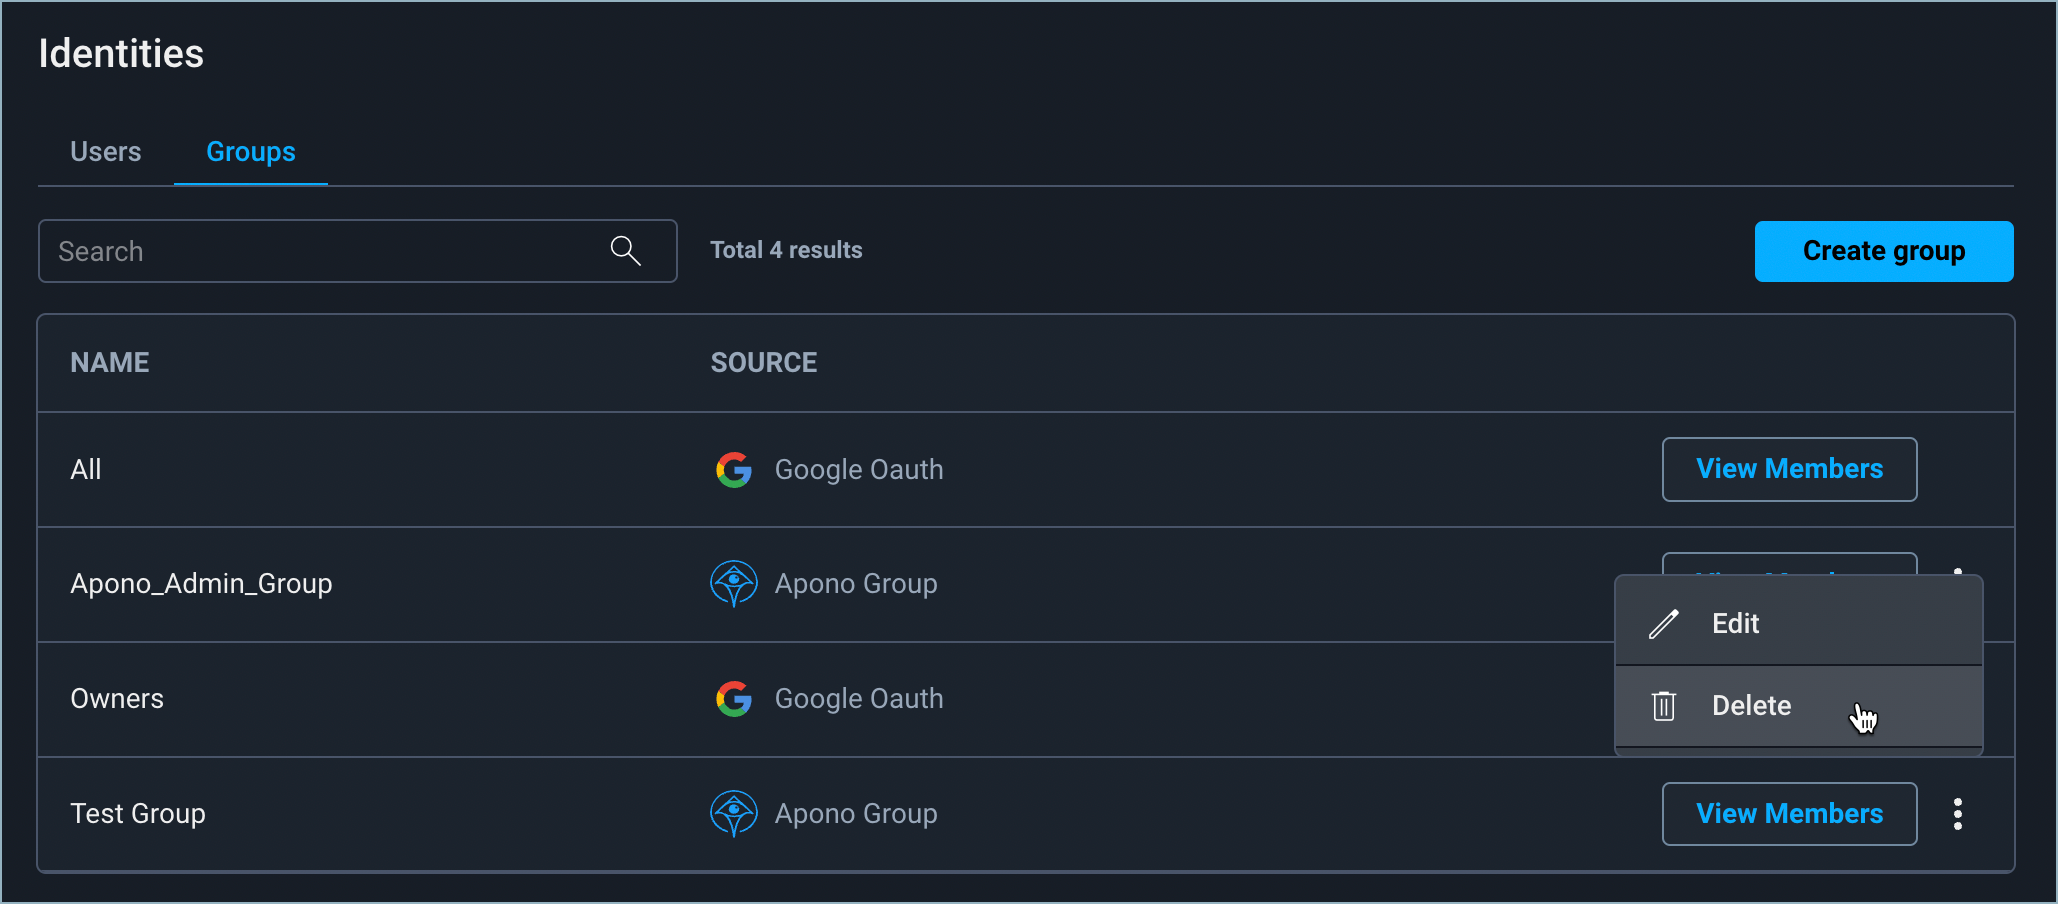The width and height of the screenshot is (2058, 904).
Task: Click the magnifying glass search icon
Action: point(625,250)
